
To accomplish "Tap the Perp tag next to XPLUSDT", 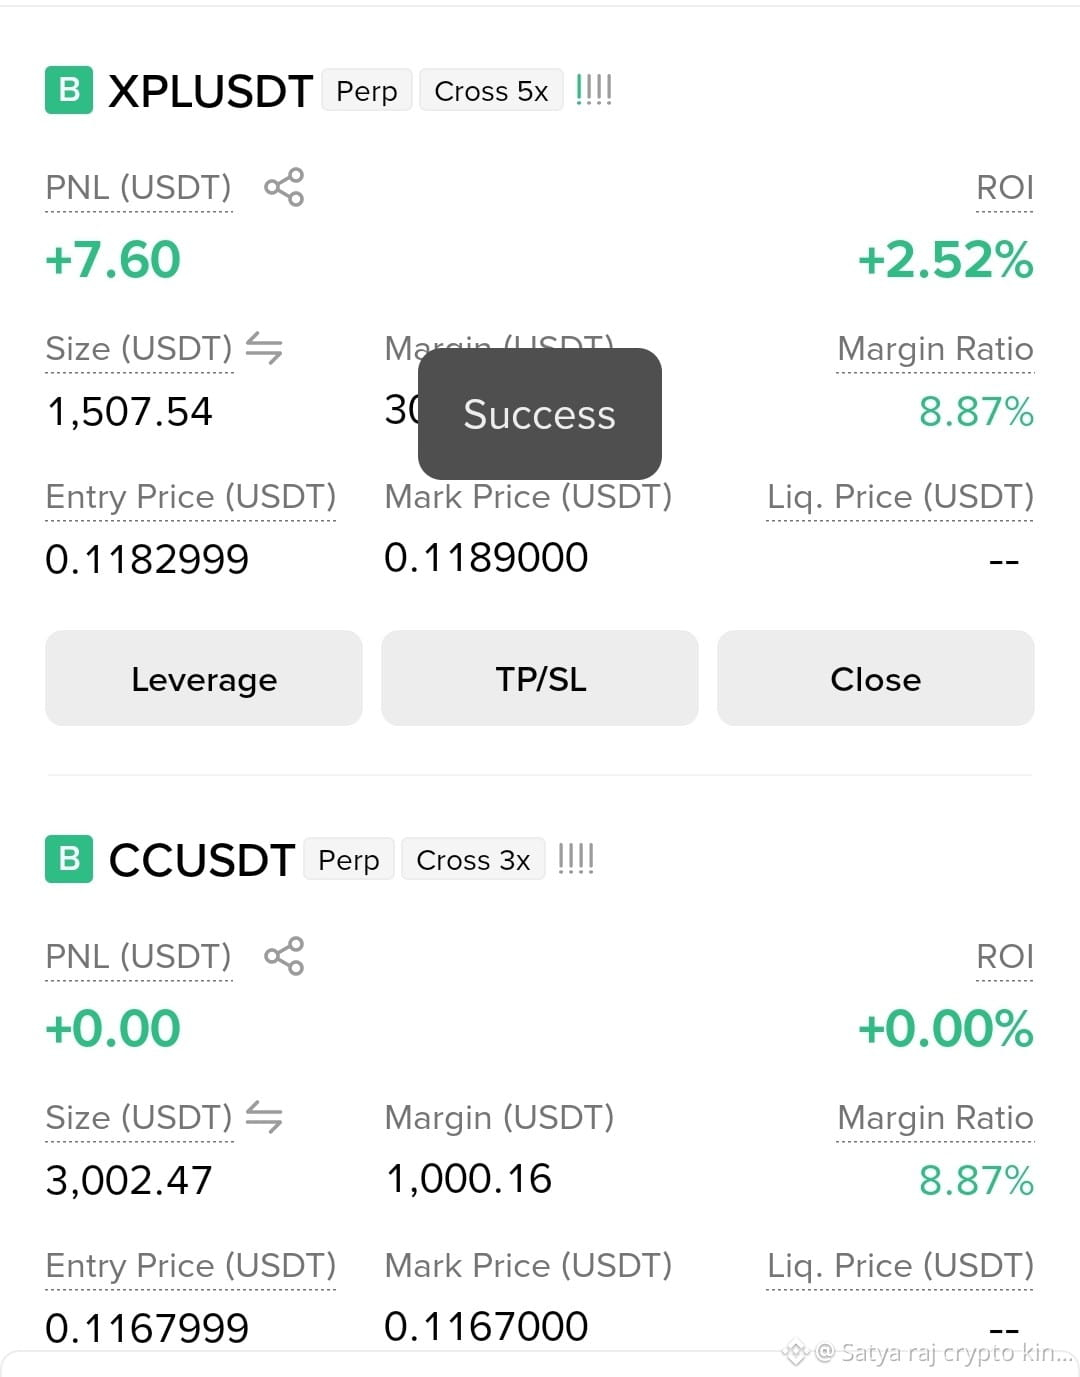I will [x=367, y=90].
